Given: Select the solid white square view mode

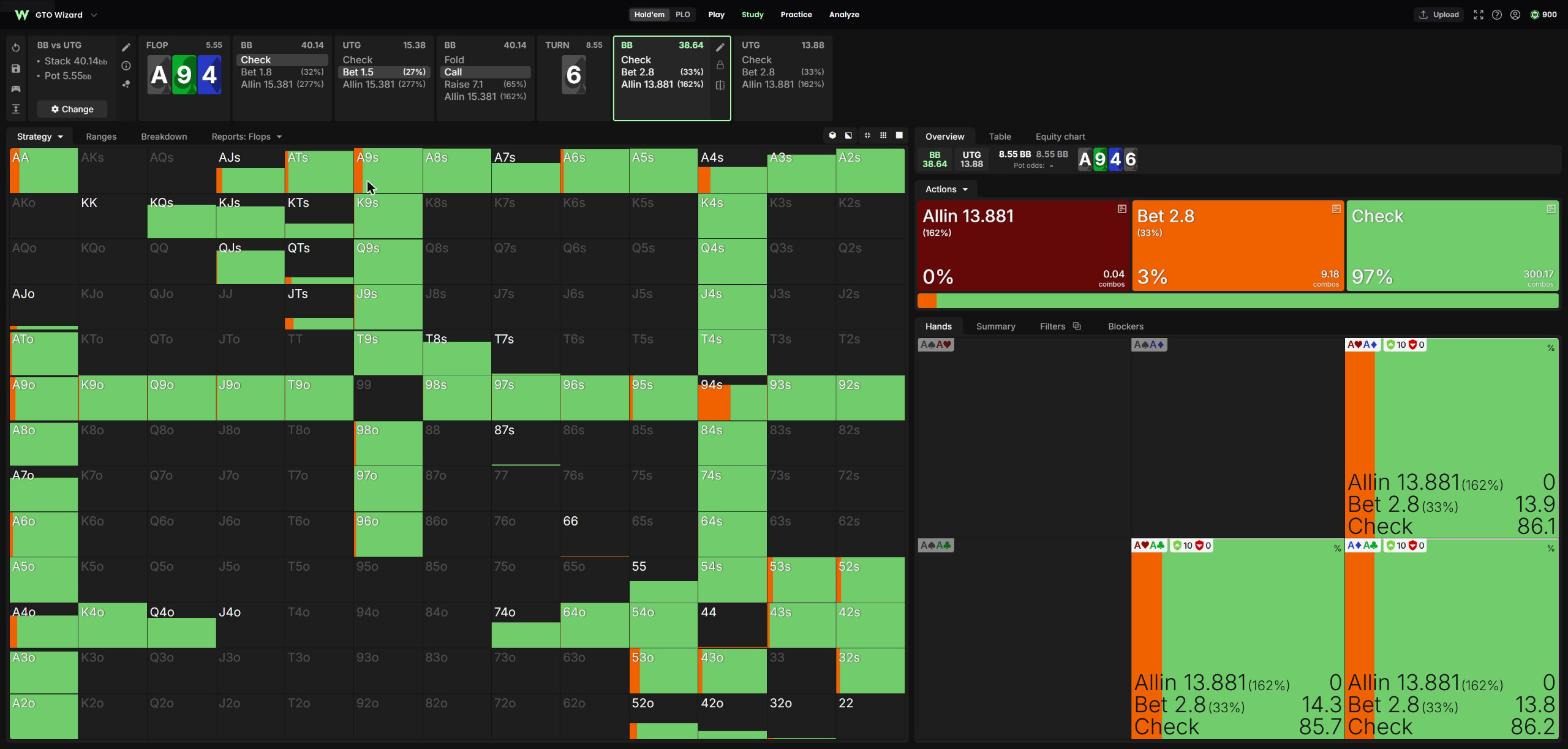Looking at the screenshot, I should point(899,136).
